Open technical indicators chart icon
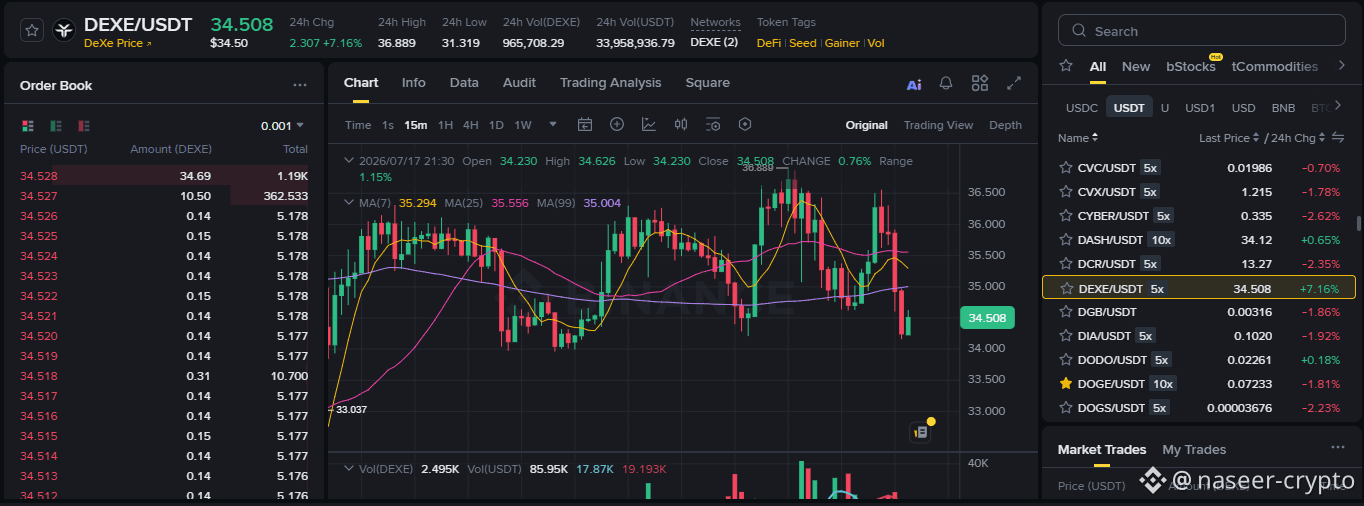1364x506 pixels. tap(649, 125)
